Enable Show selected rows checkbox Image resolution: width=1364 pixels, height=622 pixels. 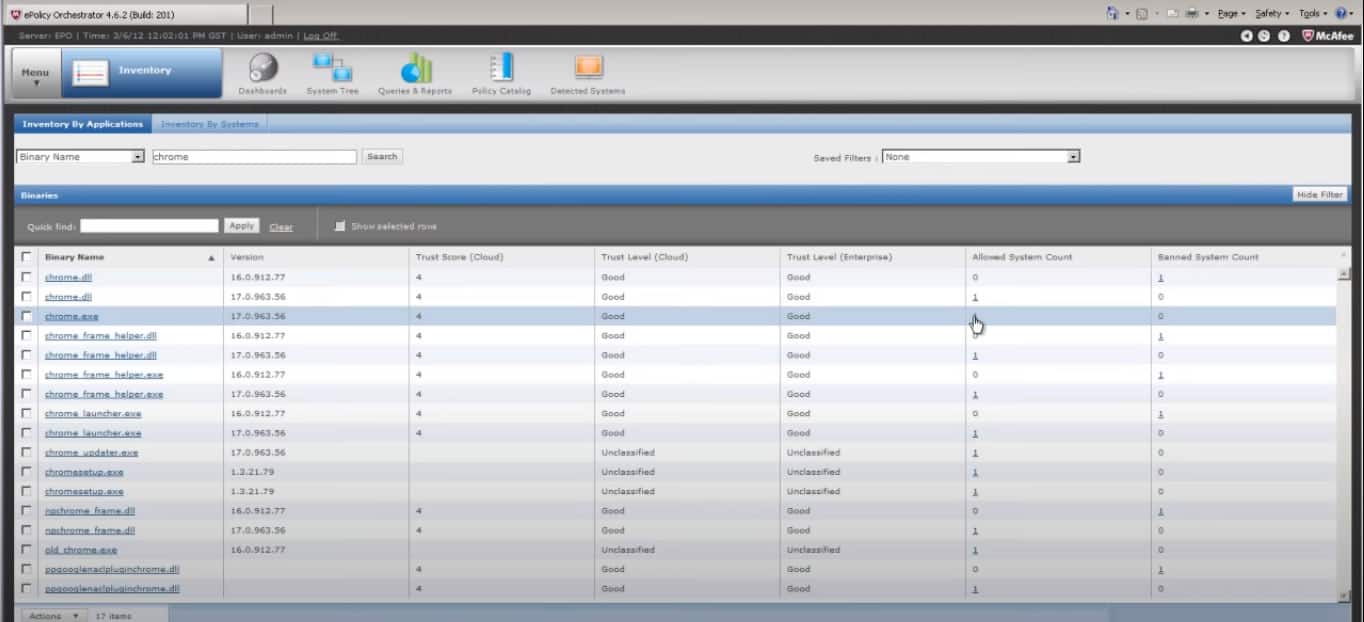point(340,226)
